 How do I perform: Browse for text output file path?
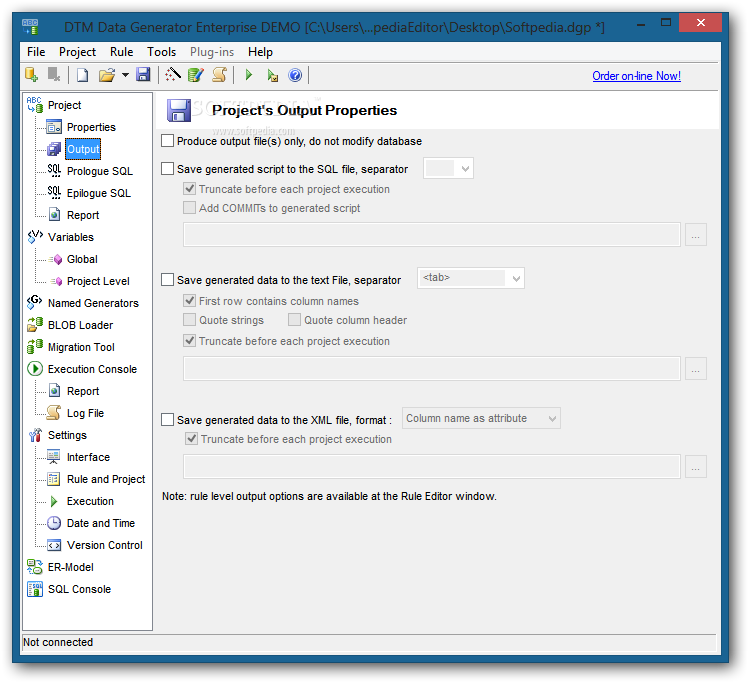click(x=696, y=368)
